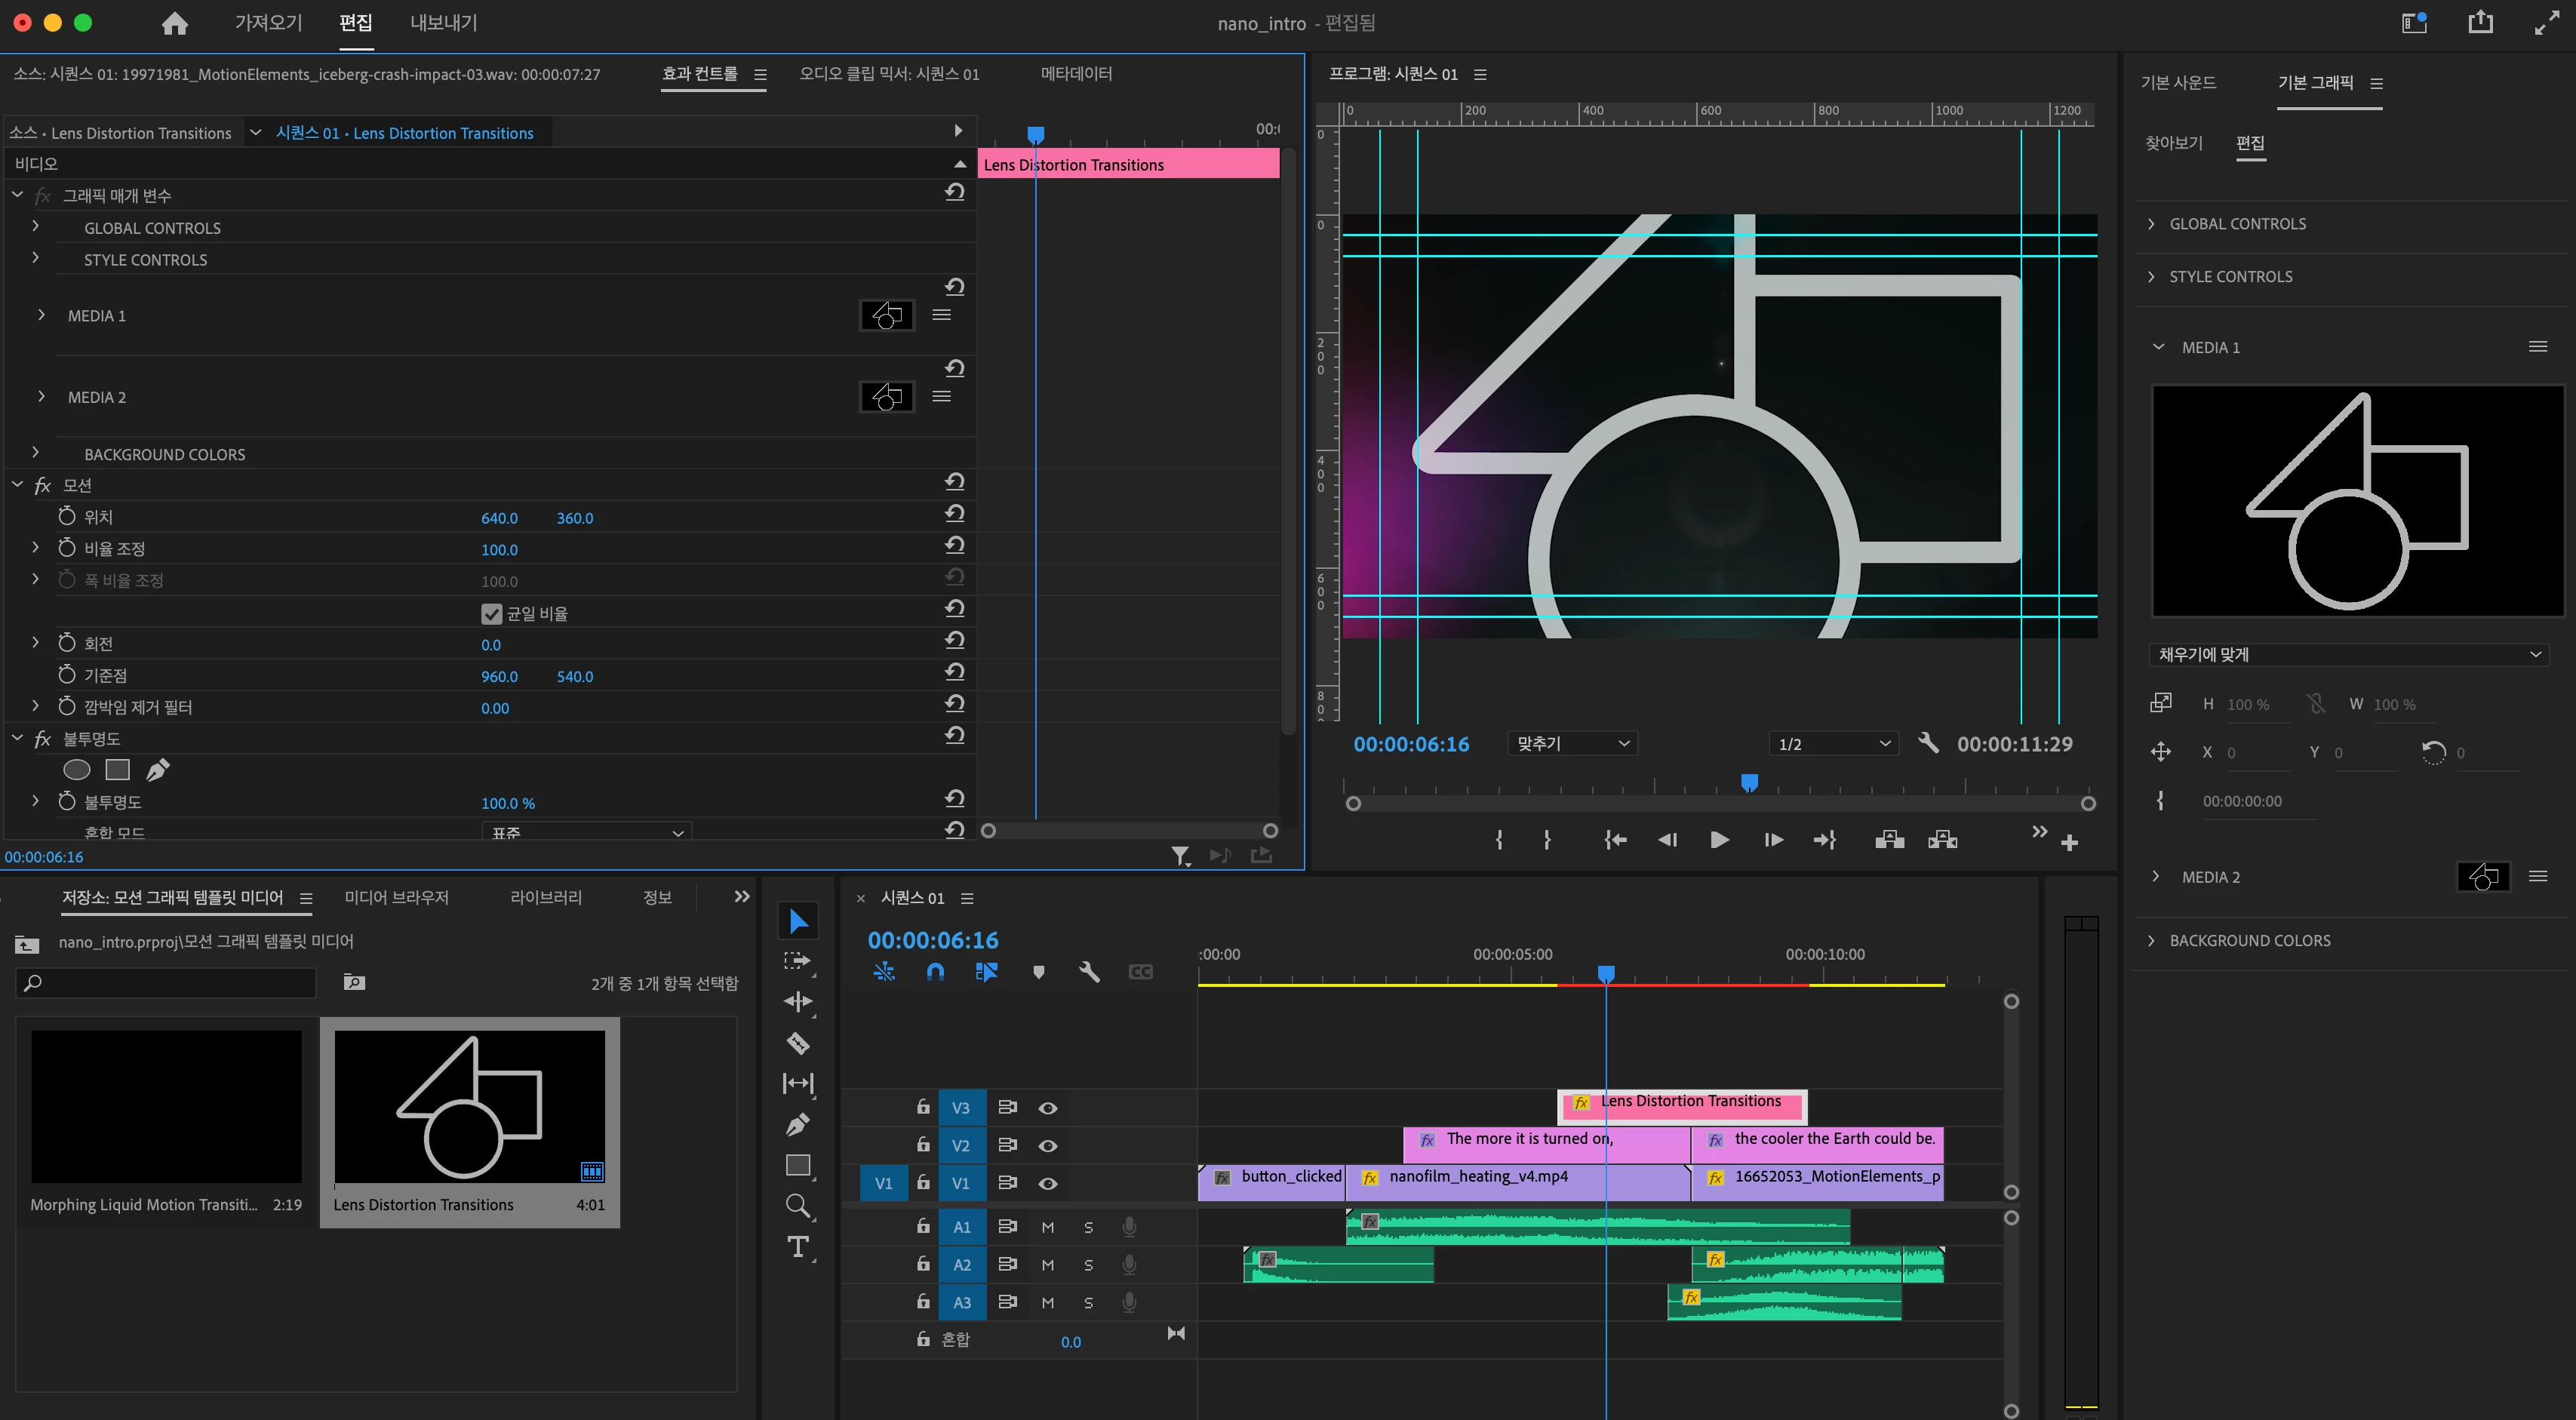This screenshot has height=1420, width=2576.
Task: Click the Home icon in the top bar
Action: pyautogui.click(x=175, y=23)
